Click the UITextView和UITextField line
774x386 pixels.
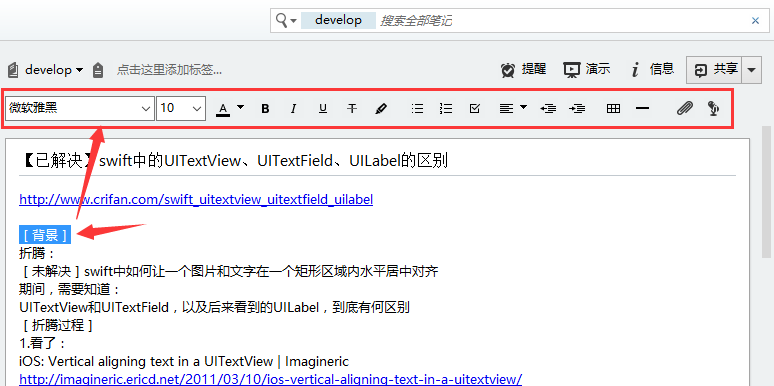click(x=214, y=308)
